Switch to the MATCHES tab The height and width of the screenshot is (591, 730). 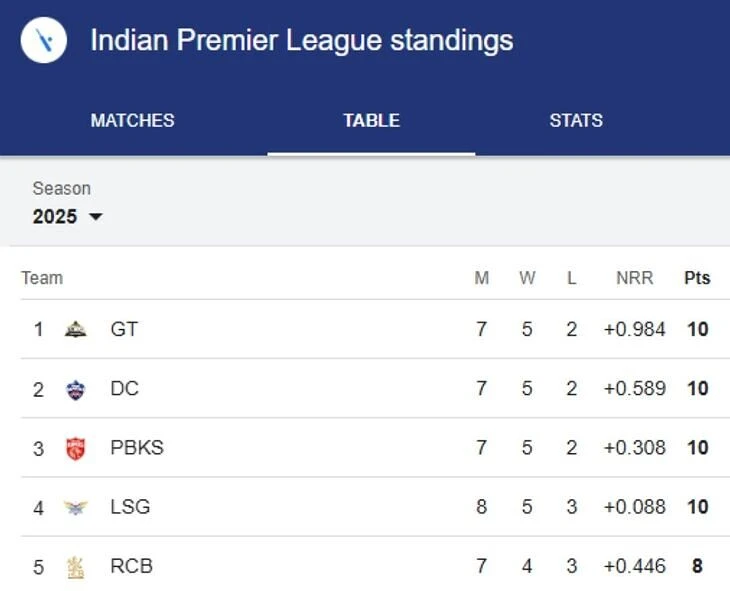coord(133,121)
